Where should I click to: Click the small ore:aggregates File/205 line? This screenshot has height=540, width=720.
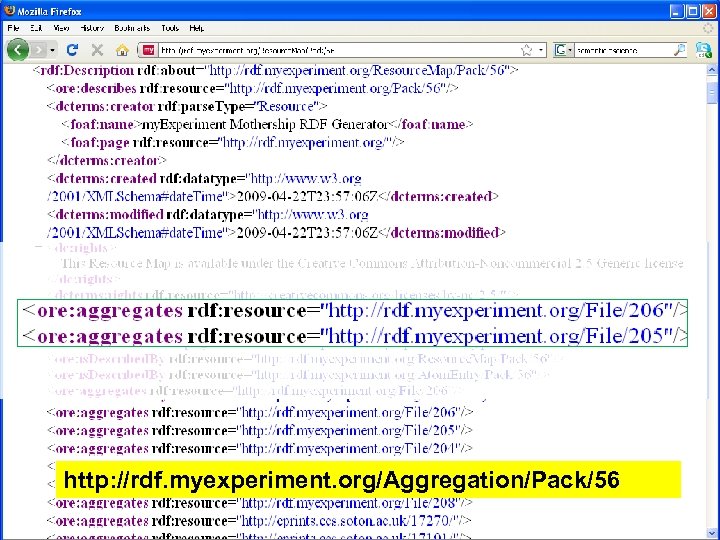point(260,430)
